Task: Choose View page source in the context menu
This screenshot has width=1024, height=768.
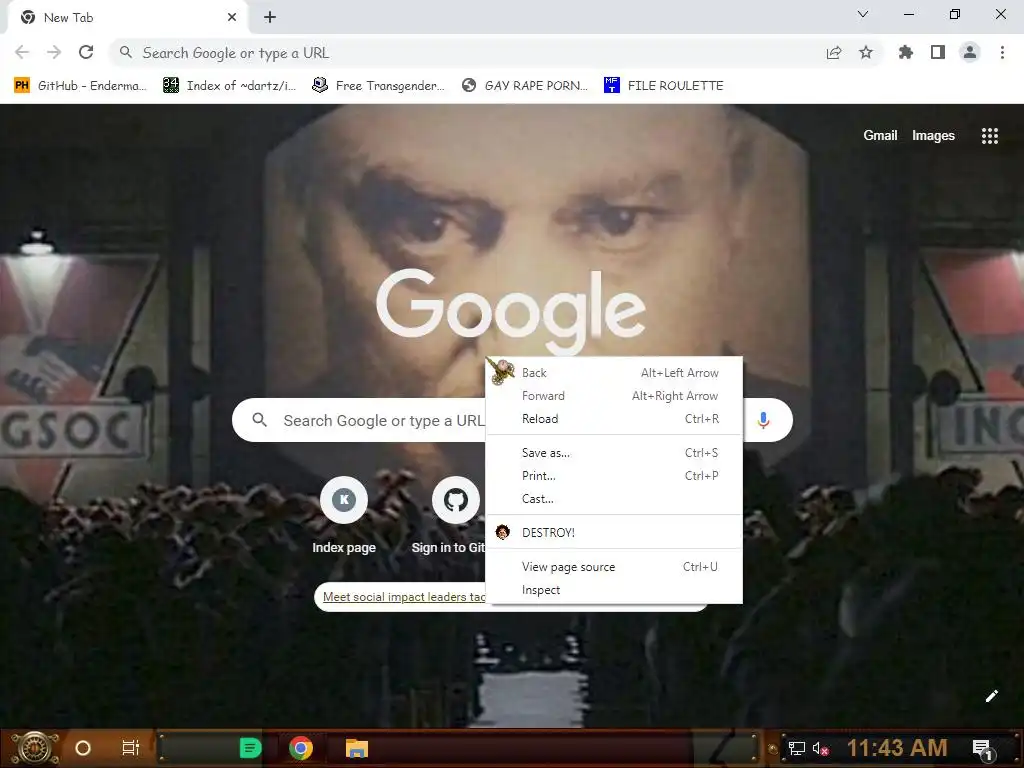Action: [614, 567]
